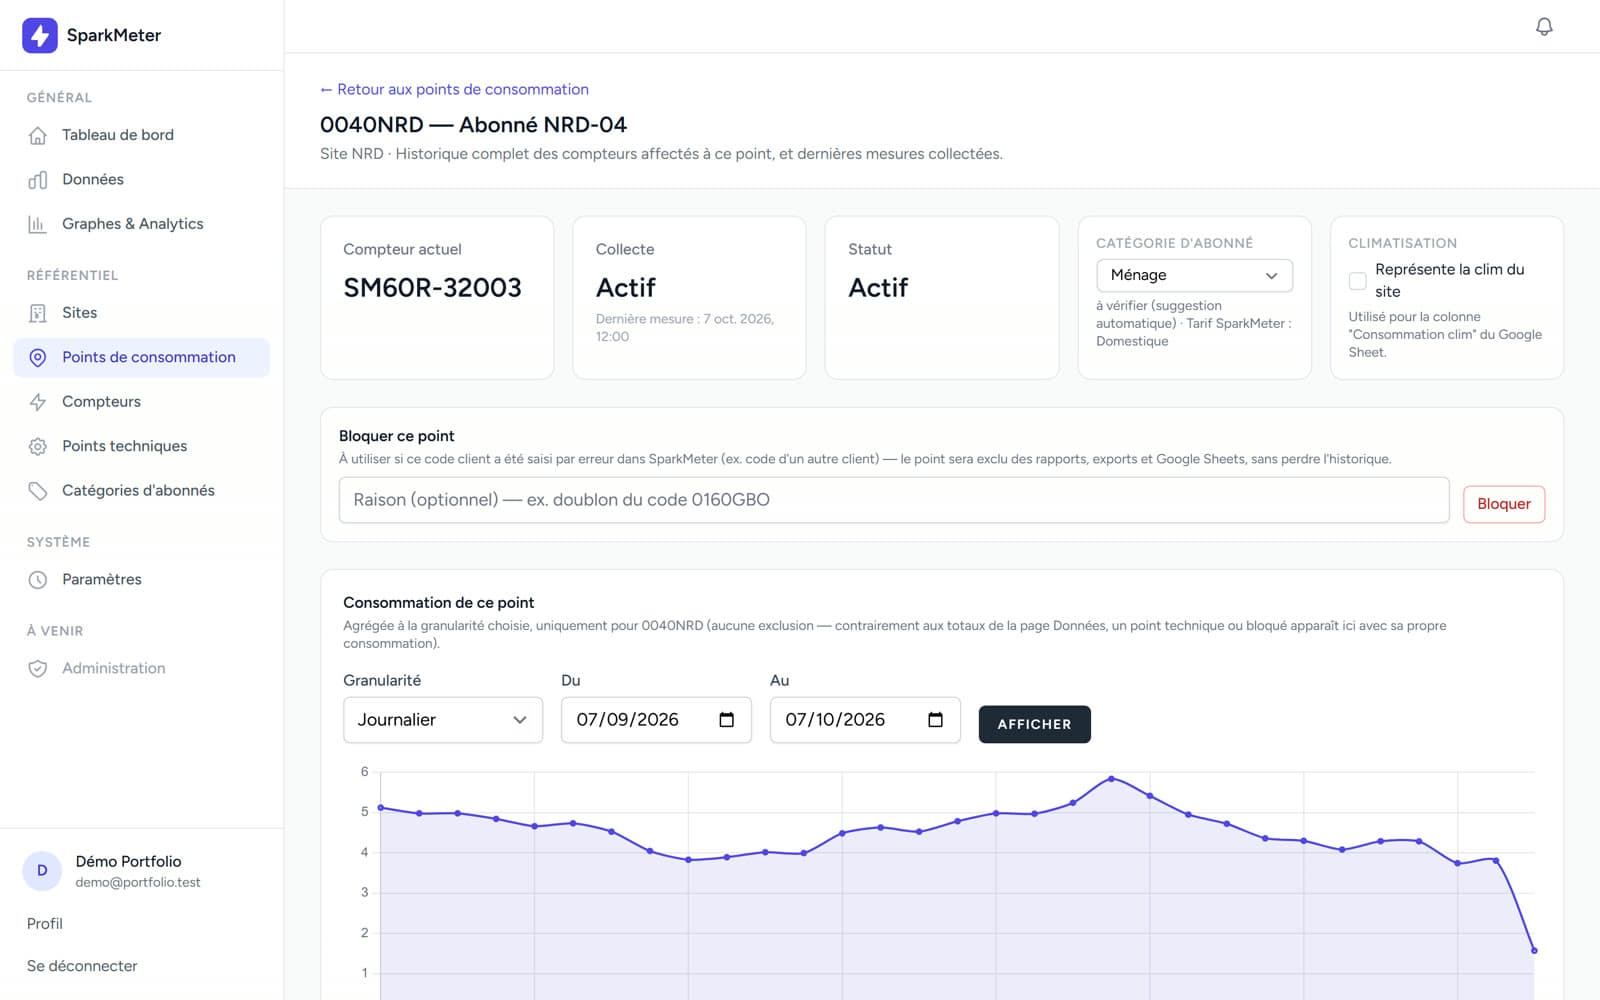Image resolution: width=1600 pixels, height=1000 pixels.
Task: Click the red Bloquer button
Action: pos(1503,504)
